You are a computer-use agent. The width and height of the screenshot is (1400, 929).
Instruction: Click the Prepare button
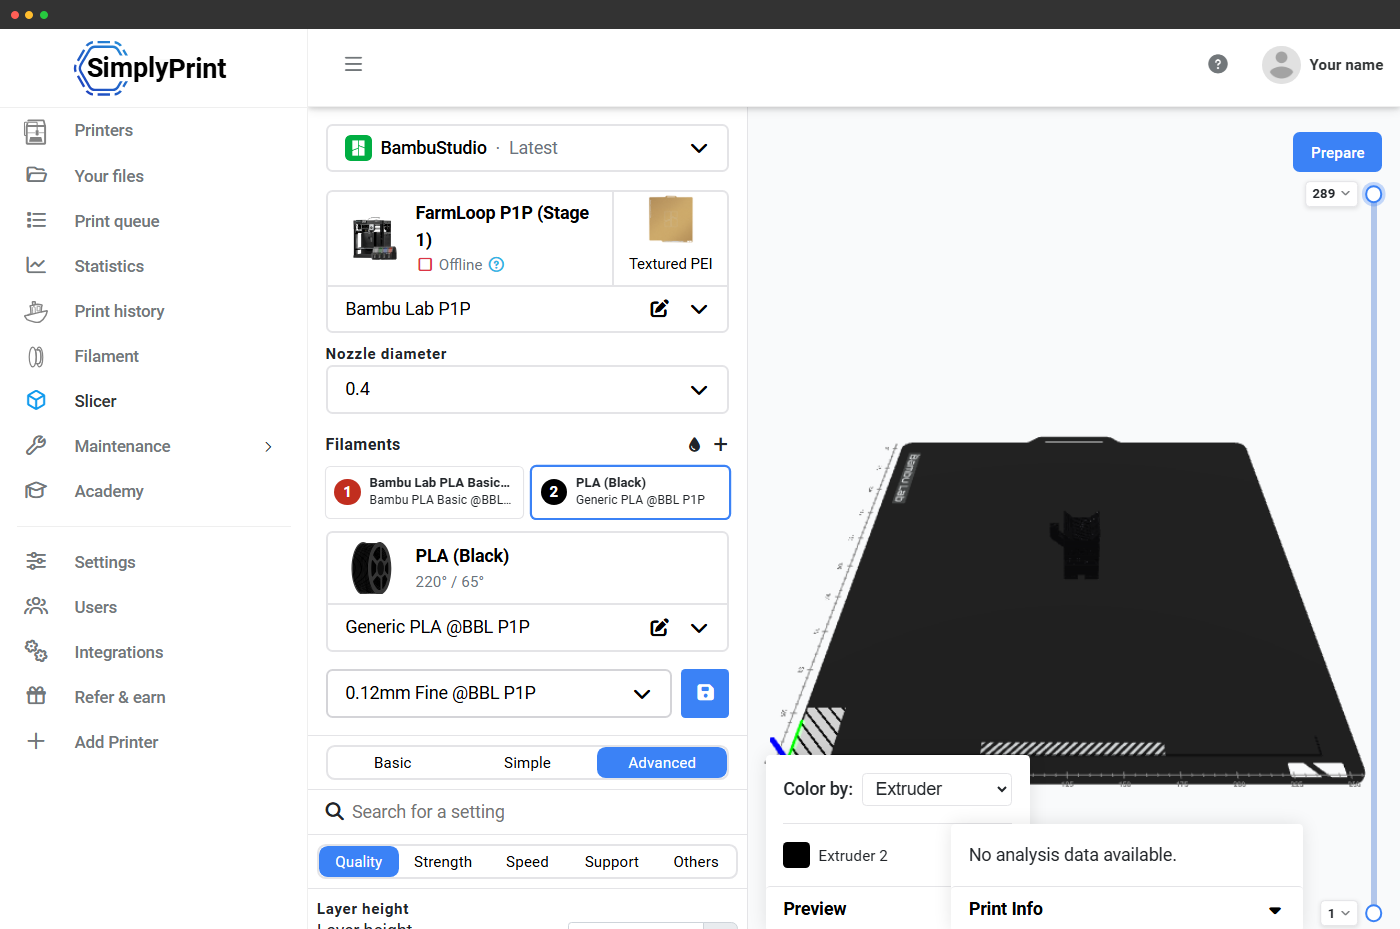click(x=1337, y=153)
